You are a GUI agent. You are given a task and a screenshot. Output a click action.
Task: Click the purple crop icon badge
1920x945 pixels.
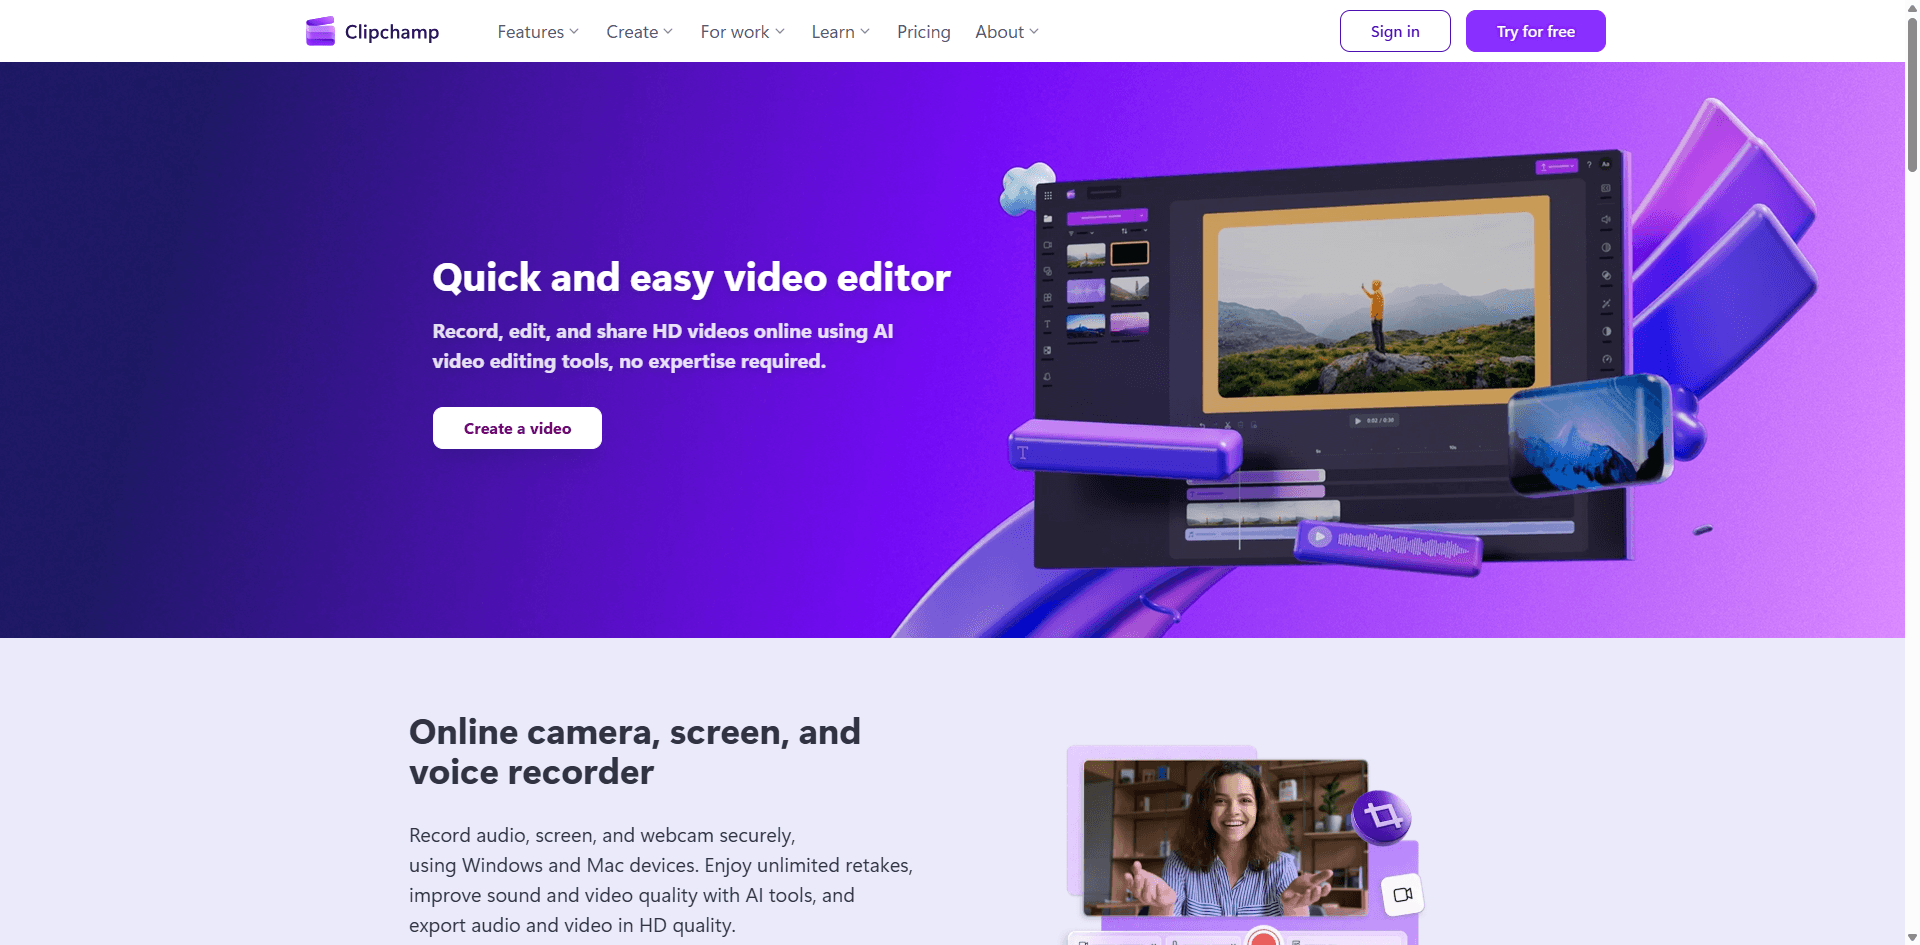click(x=1383, y=817)
